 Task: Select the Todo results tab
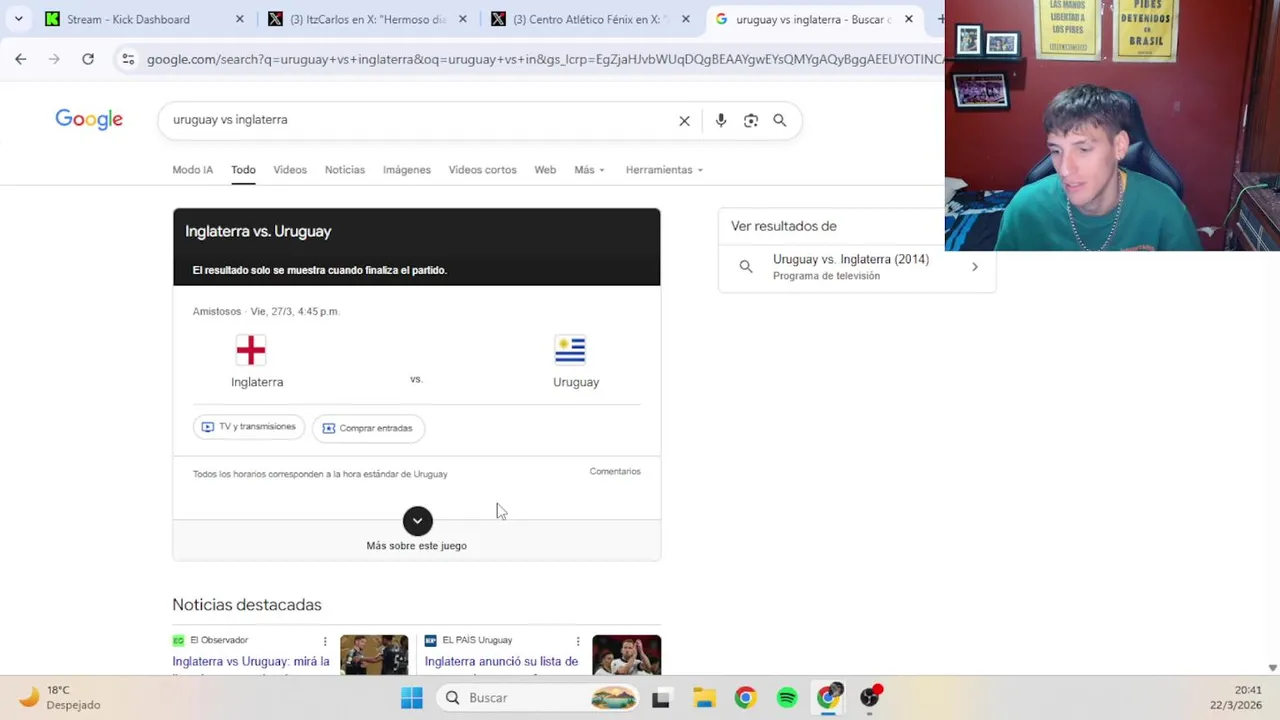[x=243, y=170]
